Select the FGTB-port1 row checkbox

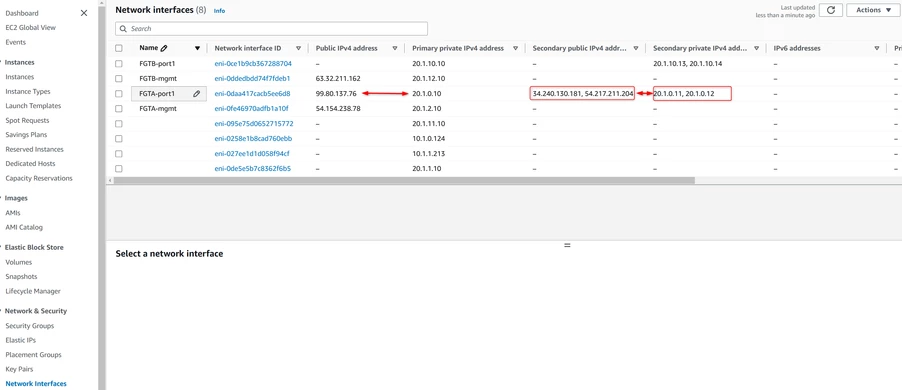[x=119, y=63]
